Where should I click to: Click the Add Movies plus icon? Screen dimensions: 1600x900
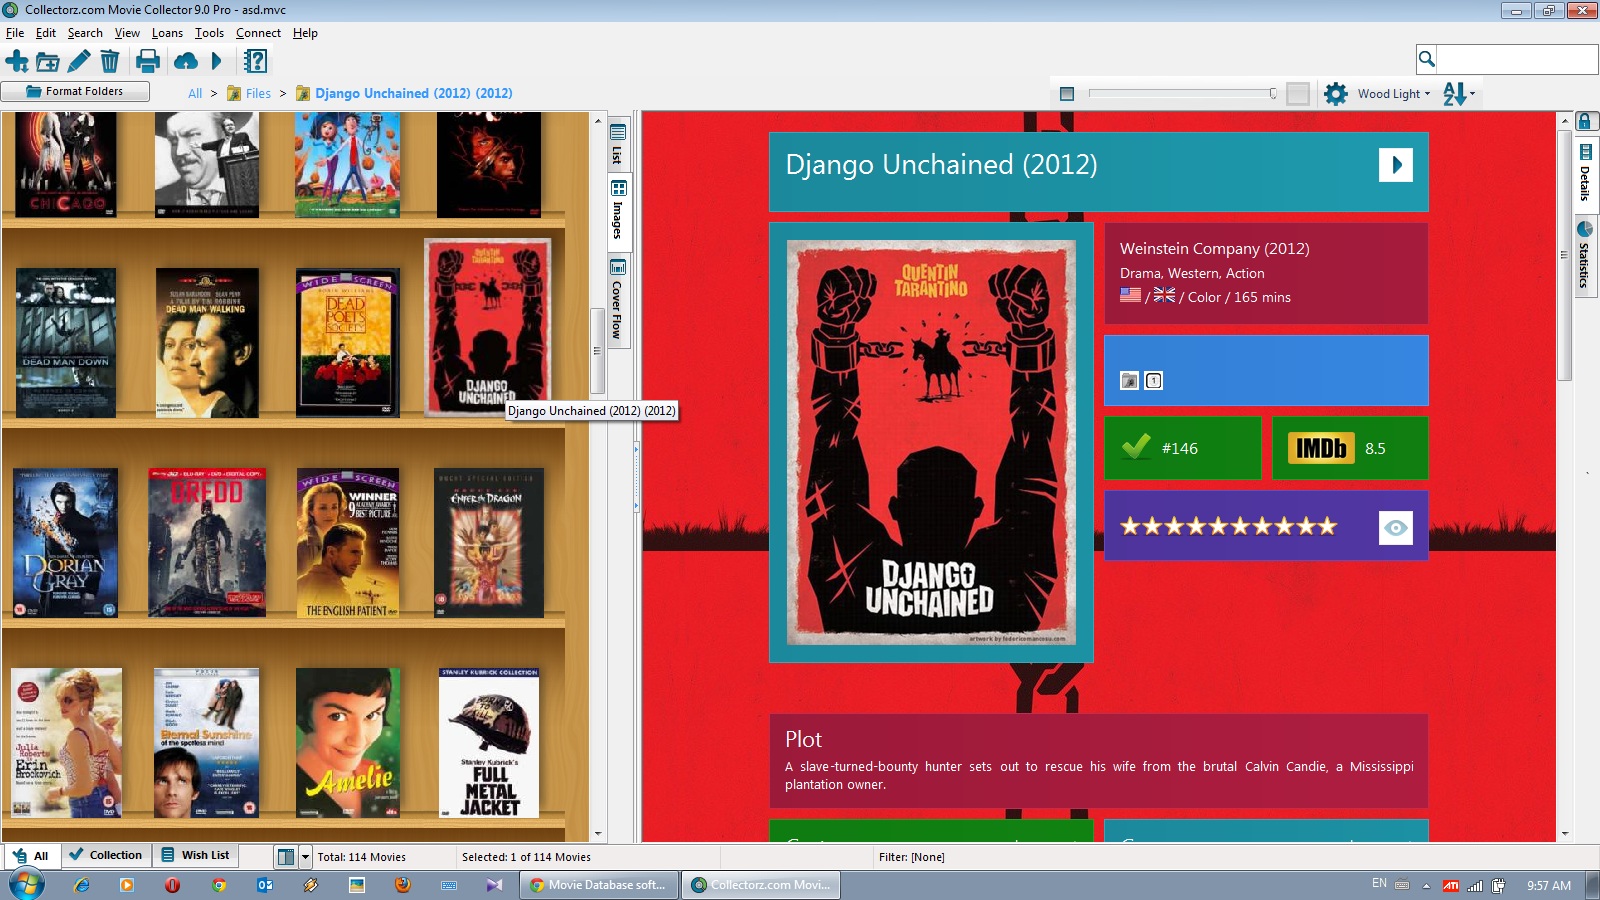click(17, 62)
